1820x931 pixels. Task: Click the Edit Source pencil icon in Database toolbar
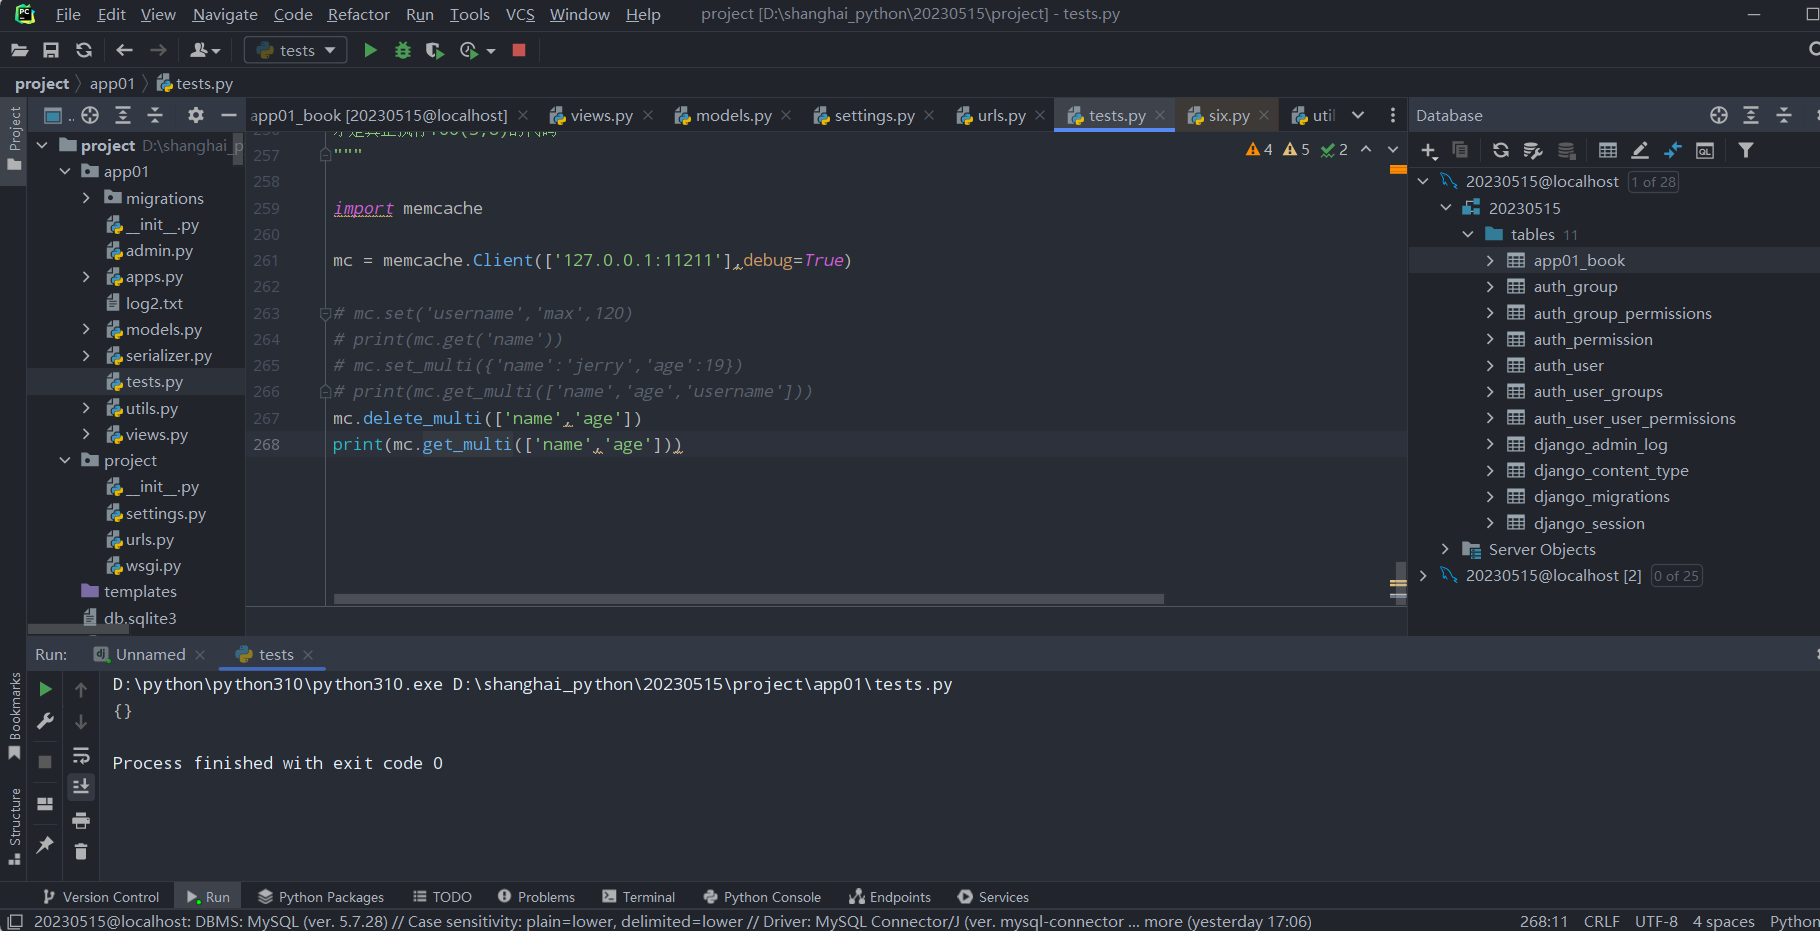[x=1640, y=150]
